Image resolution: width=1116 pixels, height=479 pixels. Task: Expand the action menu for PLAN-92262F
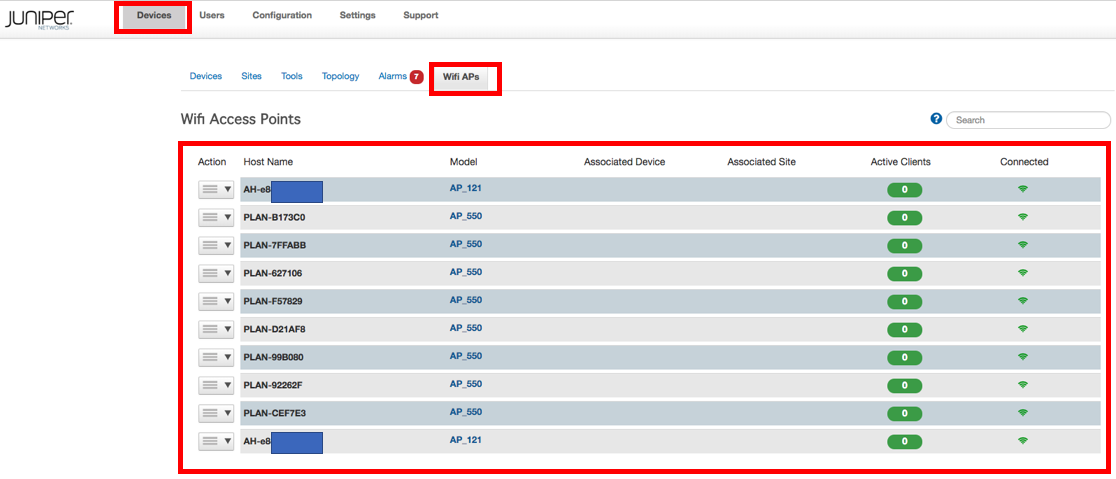pyautogui.click(x=216, y=385)
